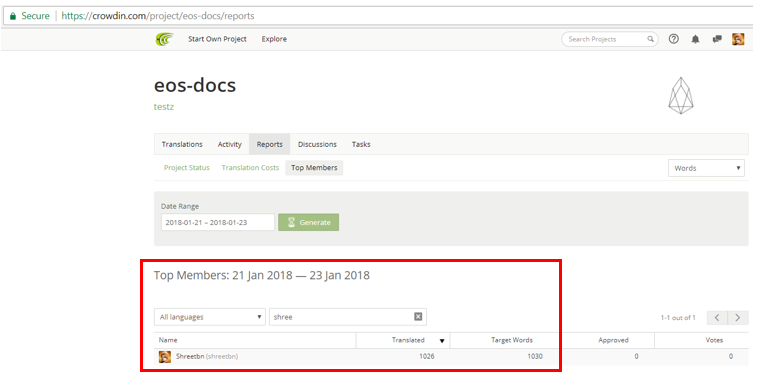This screenshot has height=374, width=757.
Task: Open the messages chat icon
Action: coord(717,40)
